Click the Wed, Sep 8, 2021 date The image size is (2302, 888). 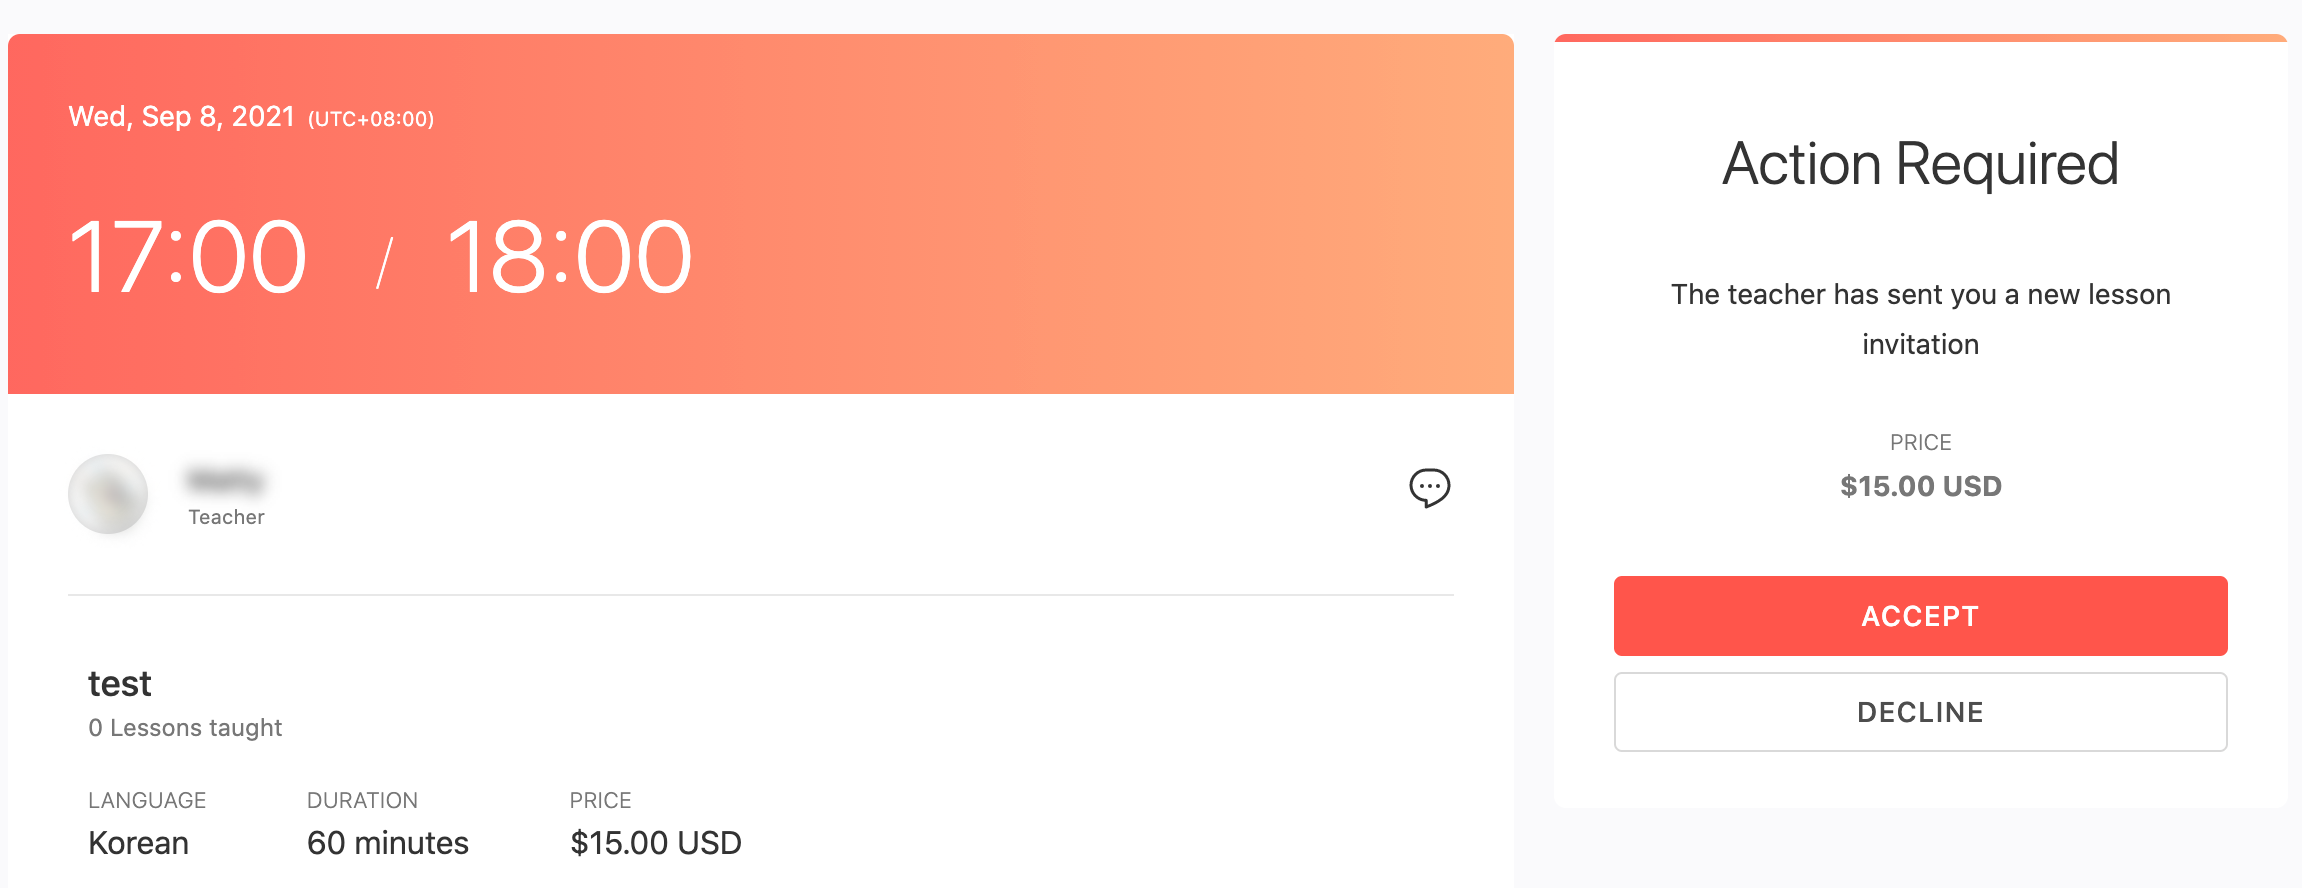(x=181, y=117)
